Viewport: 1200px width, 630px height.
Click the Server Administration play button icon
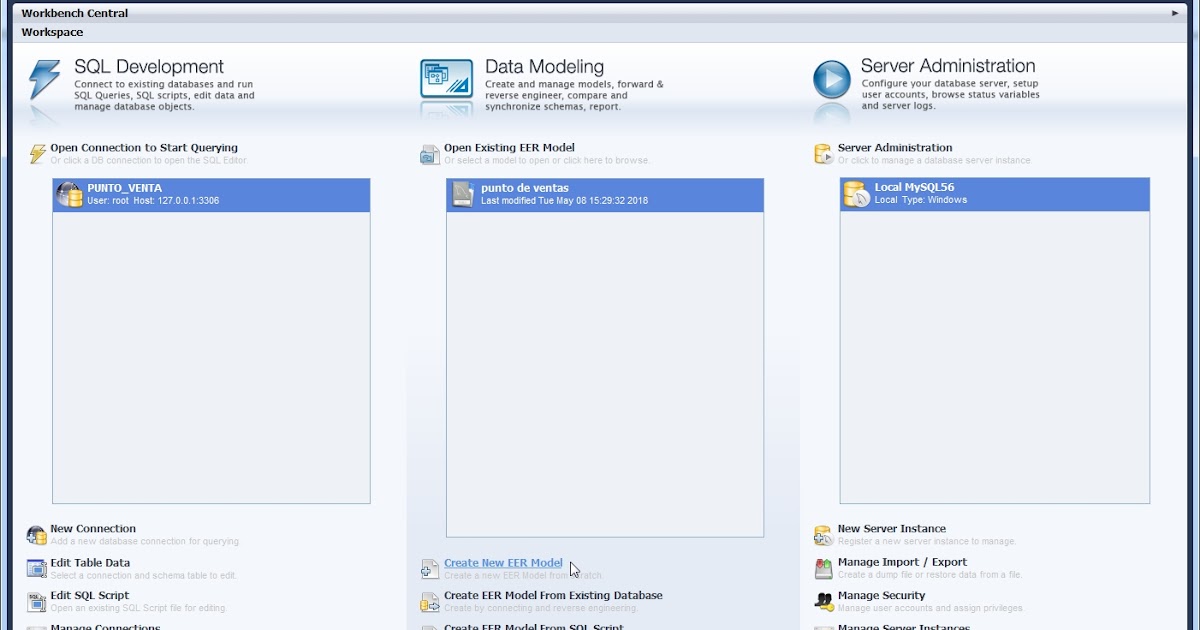(832, 79)
